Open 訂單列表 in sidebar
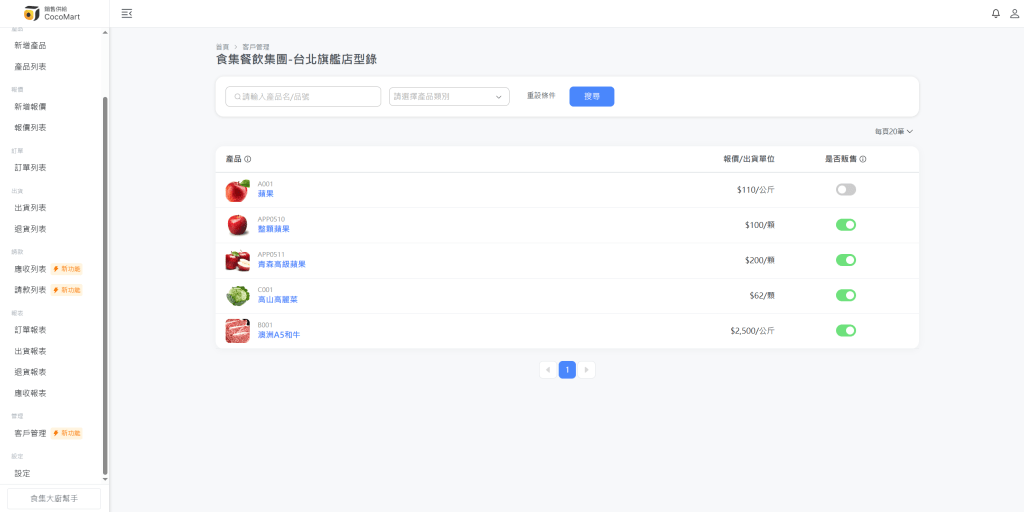This screenshot has height=512, width=1024. pos(30,168)
